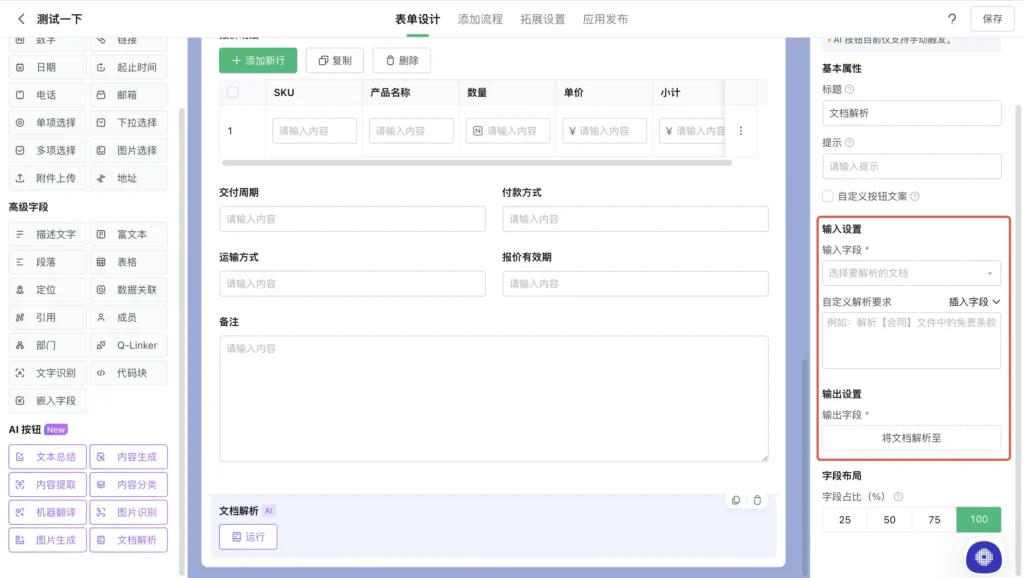Enable the 自定义按钮文案 checkbox

point(828,197)
